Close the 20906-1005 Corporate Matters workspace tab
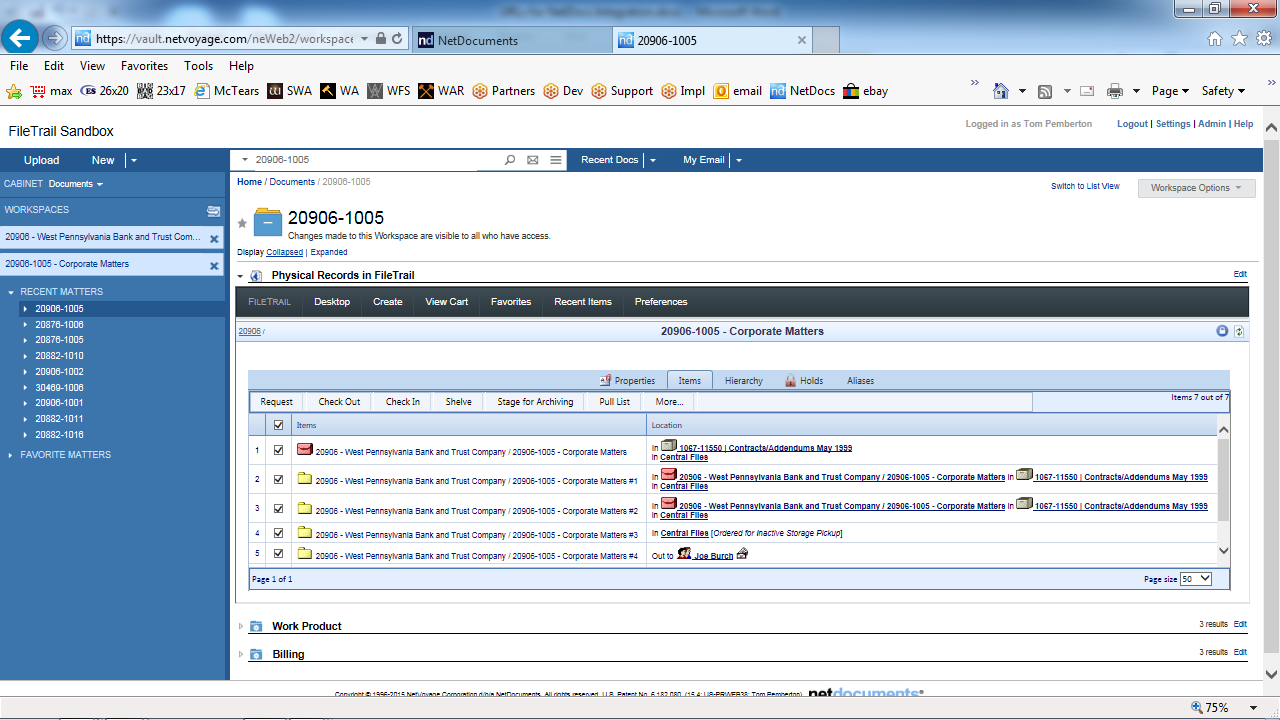This screenshot has width=1280, height=720. tap(214, 266)
